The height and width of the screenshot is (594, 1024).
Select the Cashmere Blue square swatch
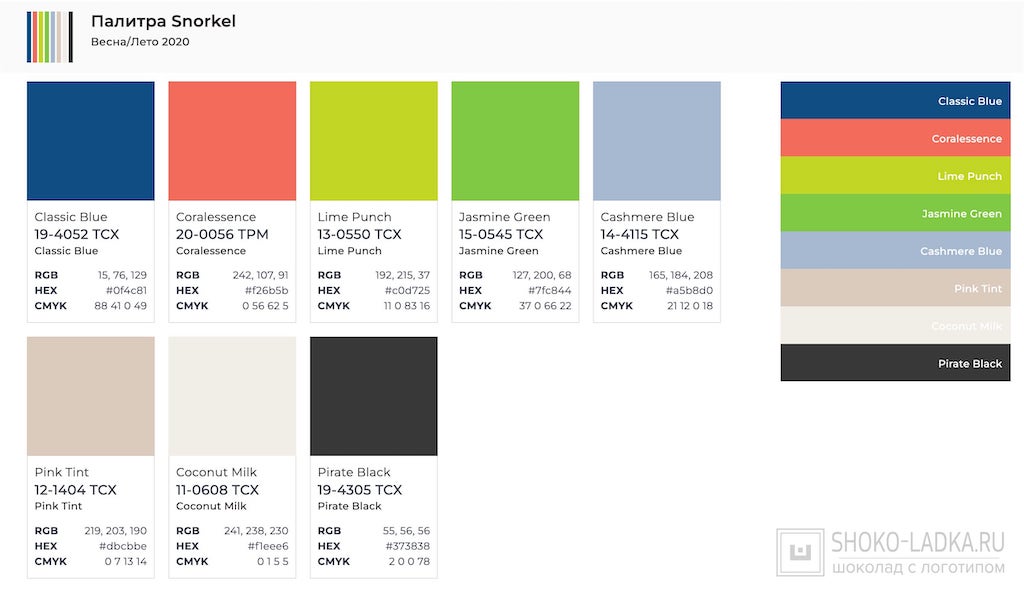pyautogui.click(x=657, y=141)
